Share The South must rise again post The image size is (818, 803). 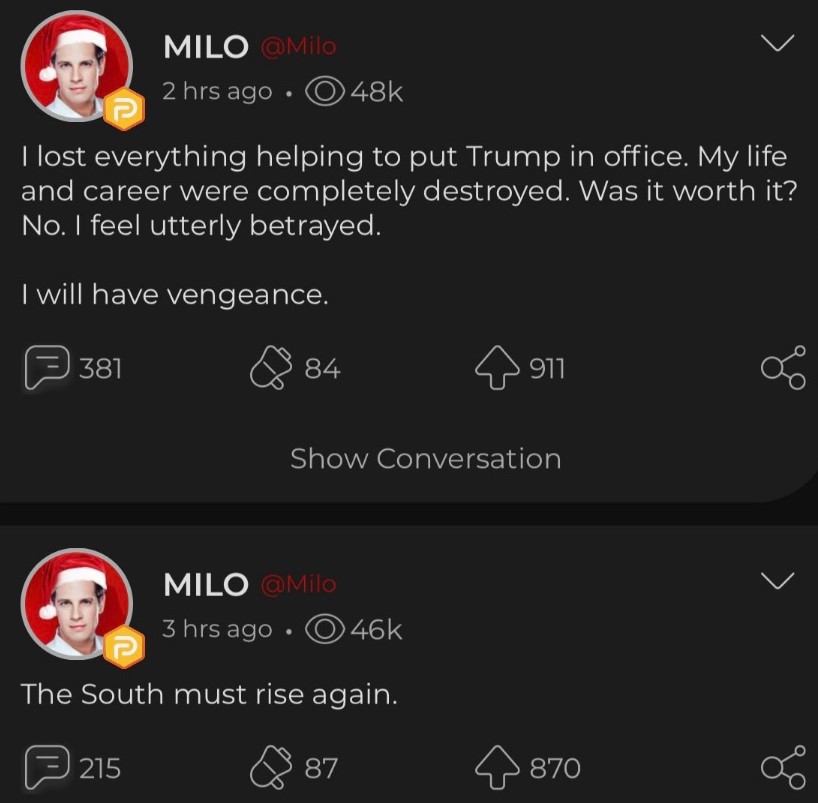(783, 766)
